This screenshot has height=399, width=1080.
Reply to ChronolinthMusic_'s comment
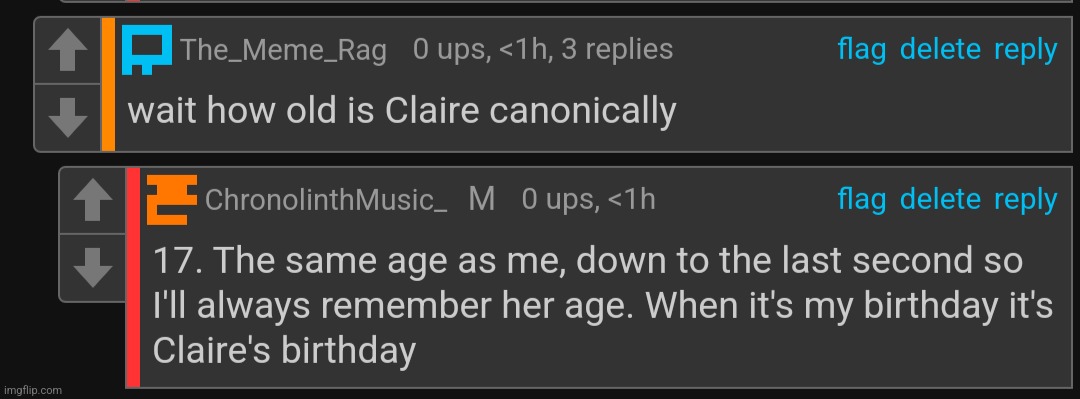(x=1025, y=199)
